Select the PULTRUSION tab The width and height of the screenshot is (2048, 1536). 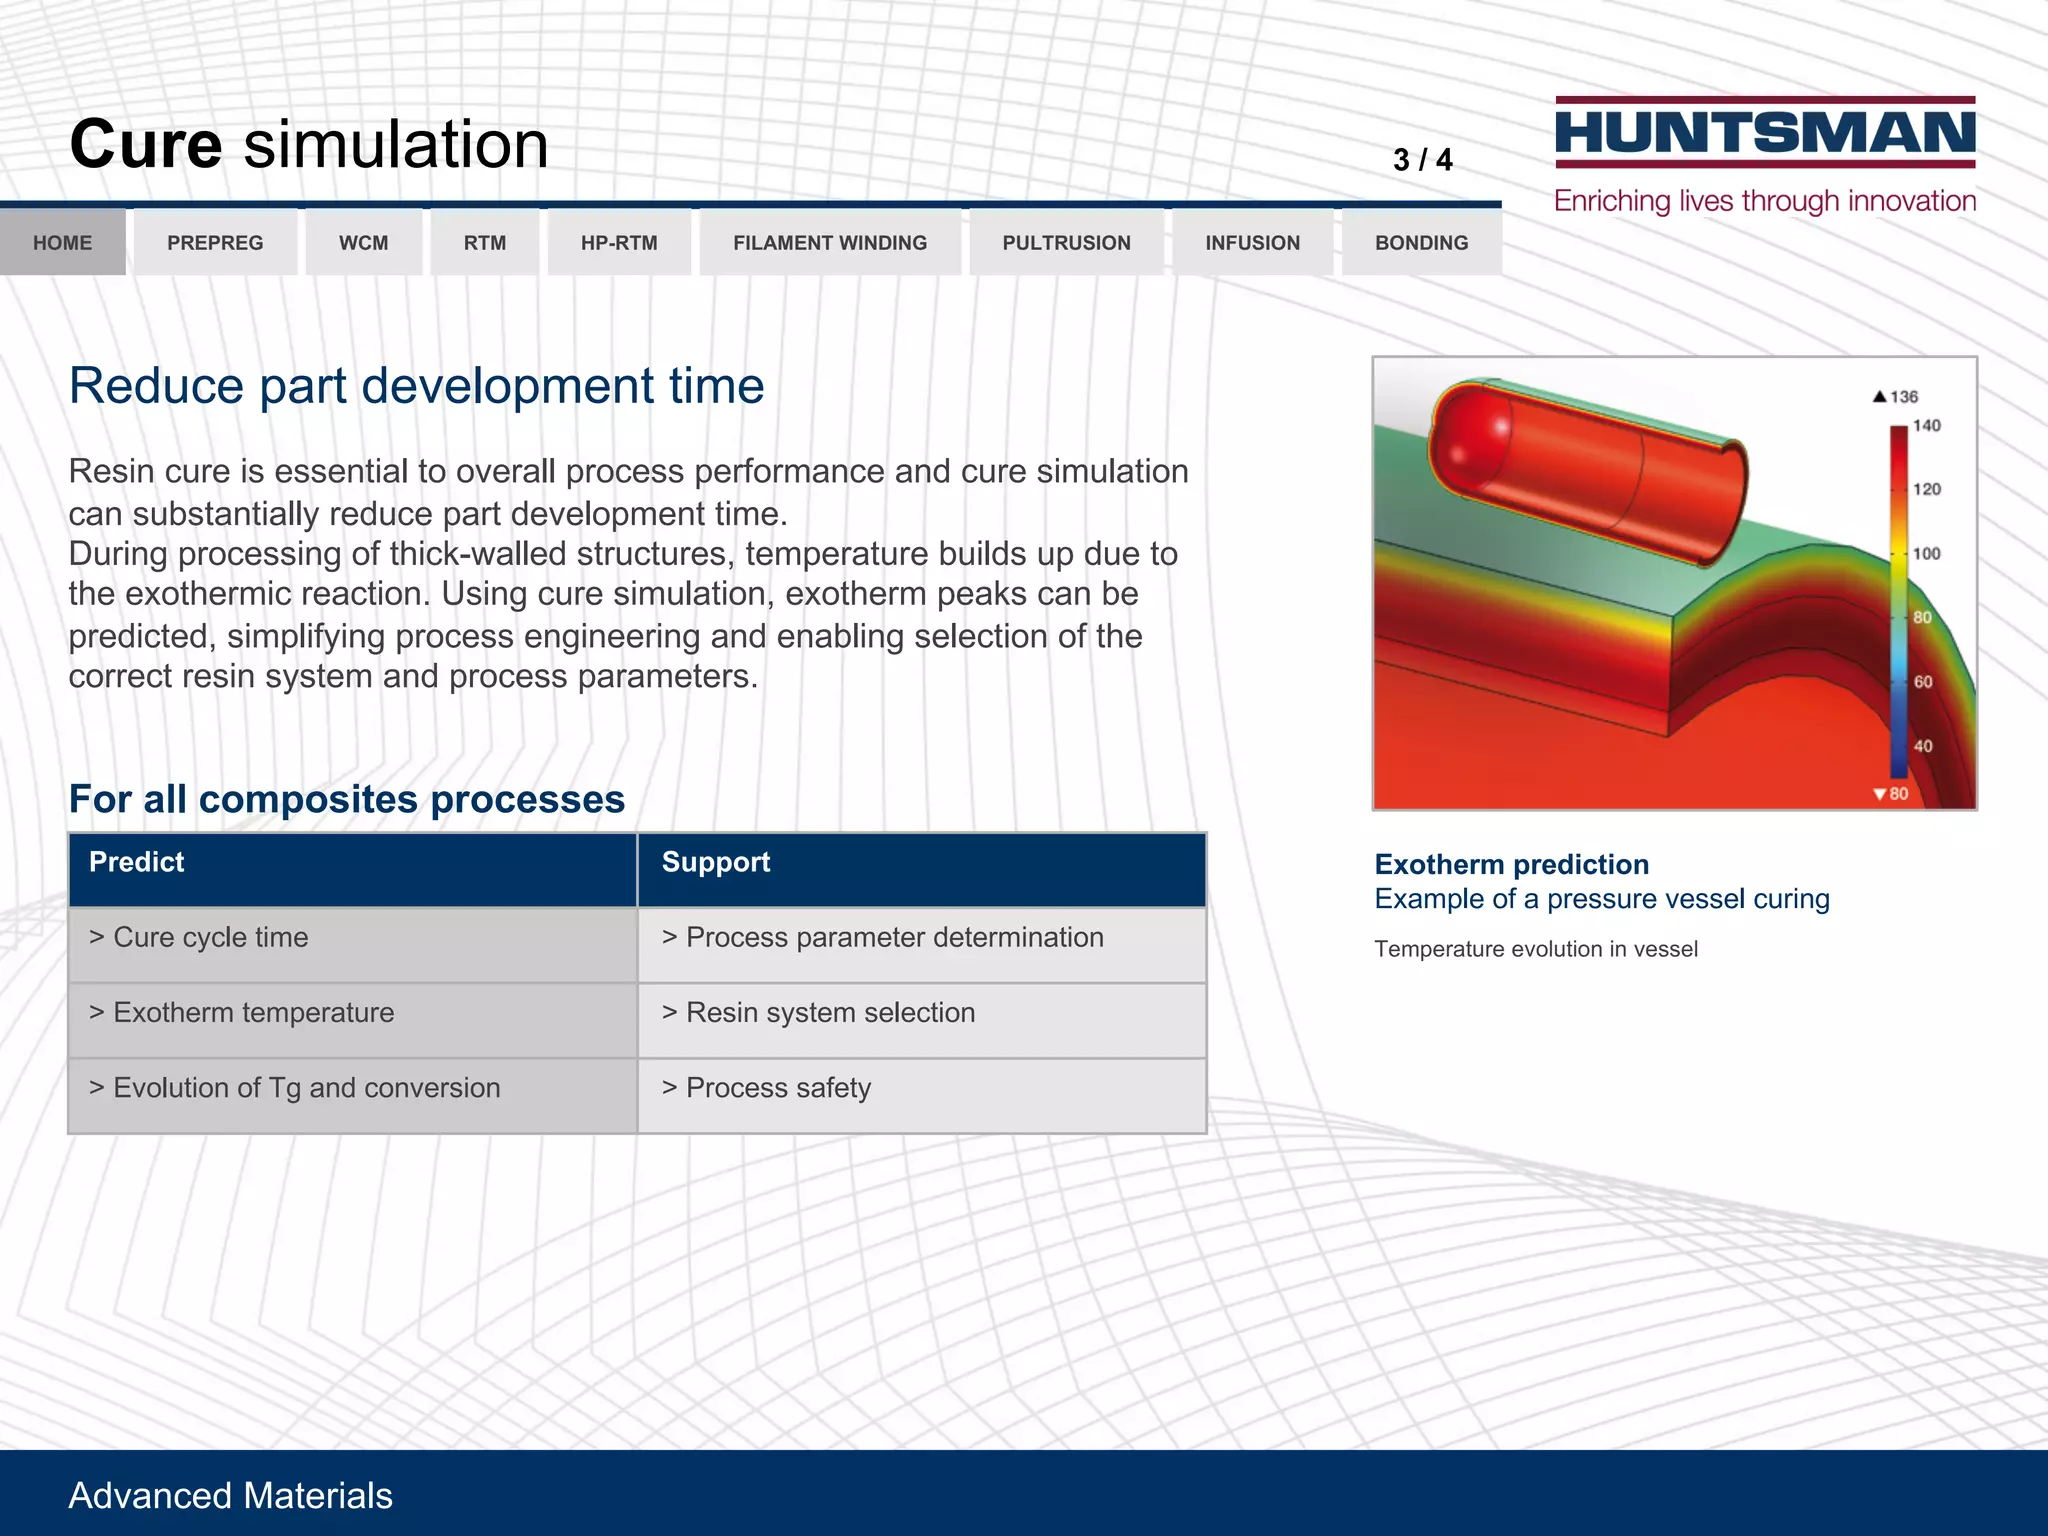(1066, 243)
